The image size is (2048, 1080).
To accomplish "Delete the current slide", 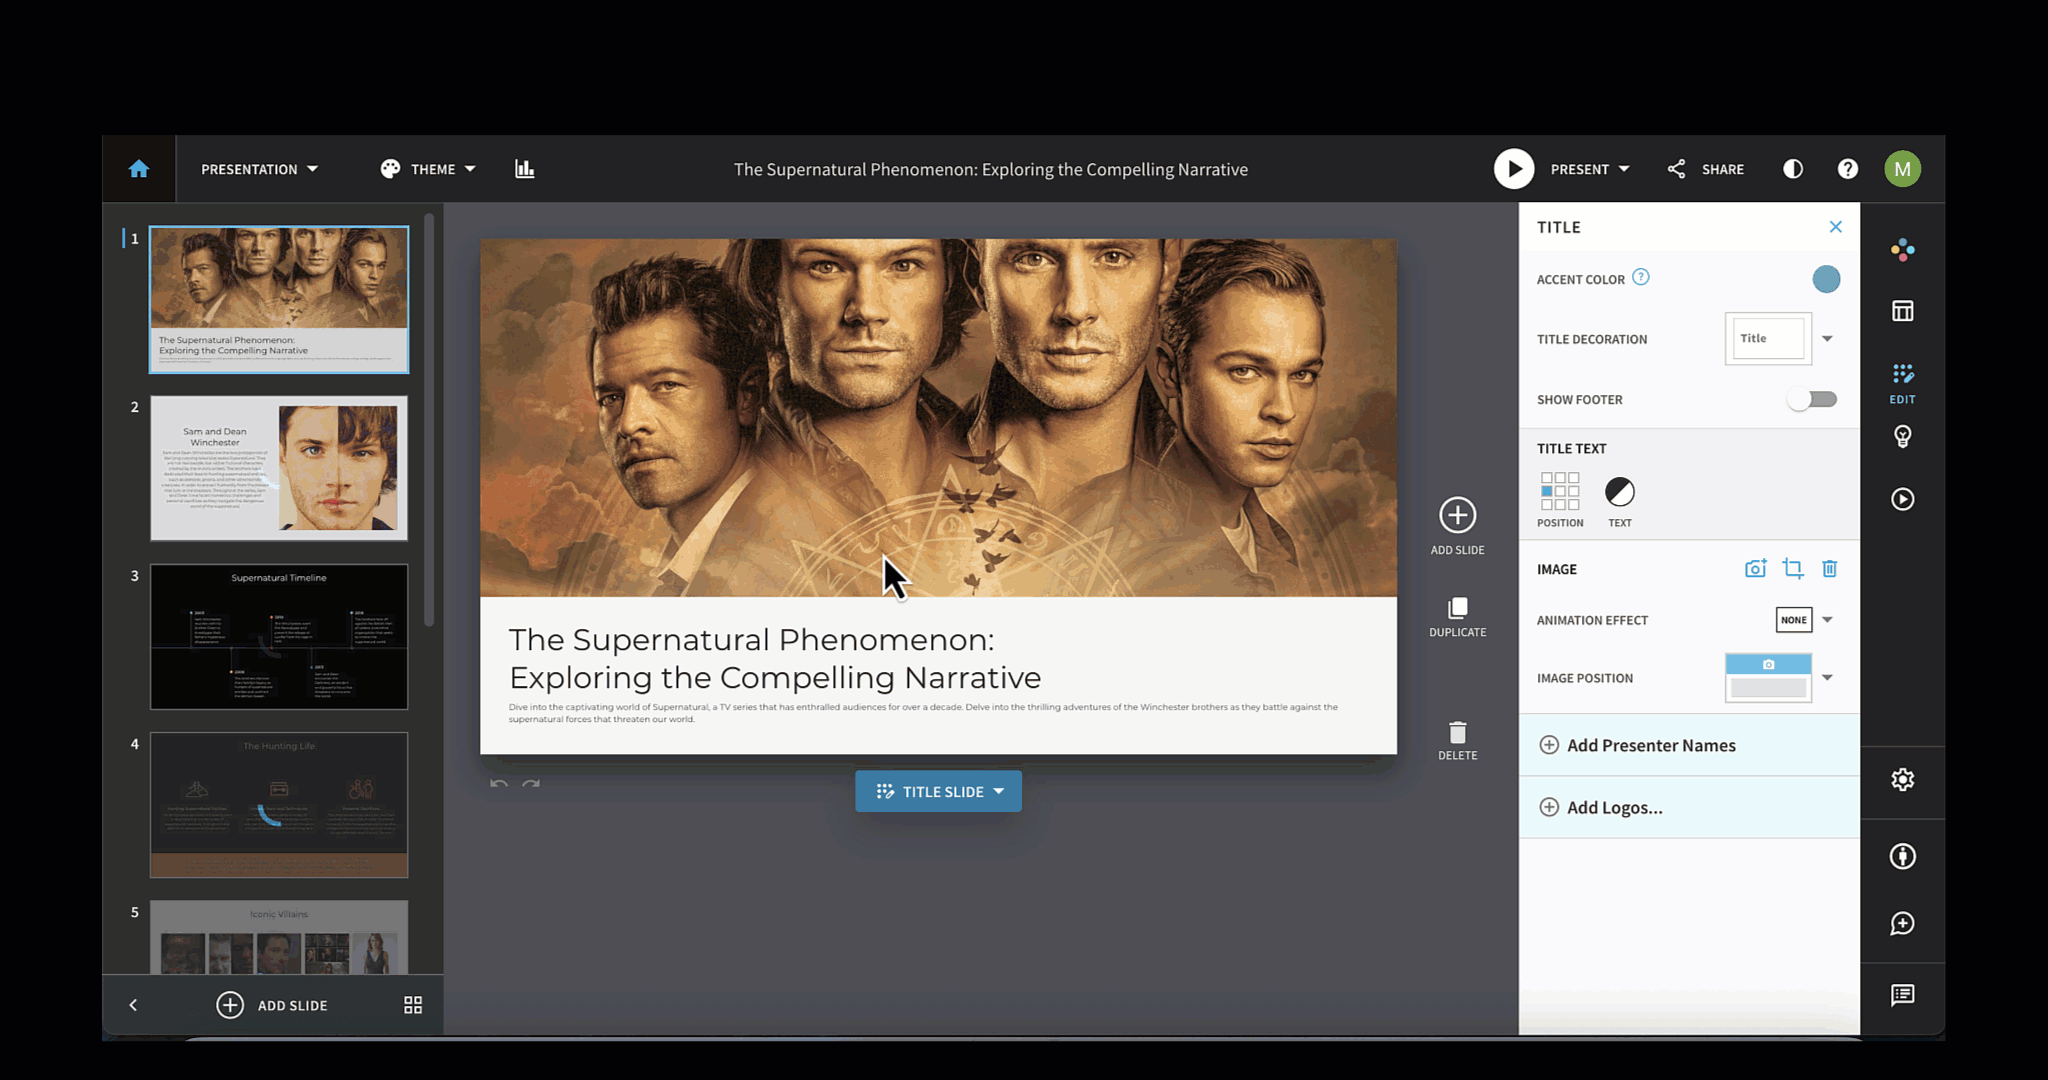I will tap(1458, 741).
